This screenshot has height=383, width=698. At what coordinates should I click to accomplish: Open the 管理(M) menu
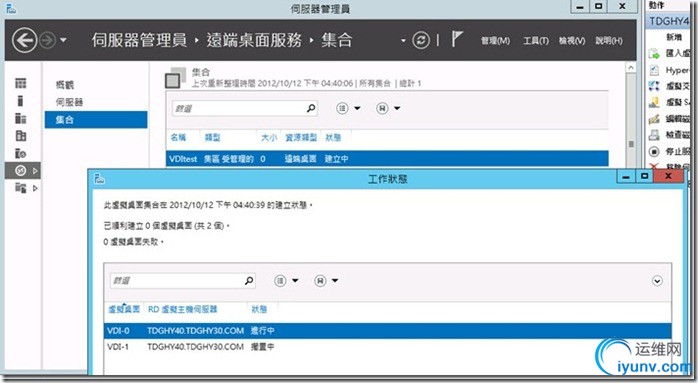tap(495, 41)
